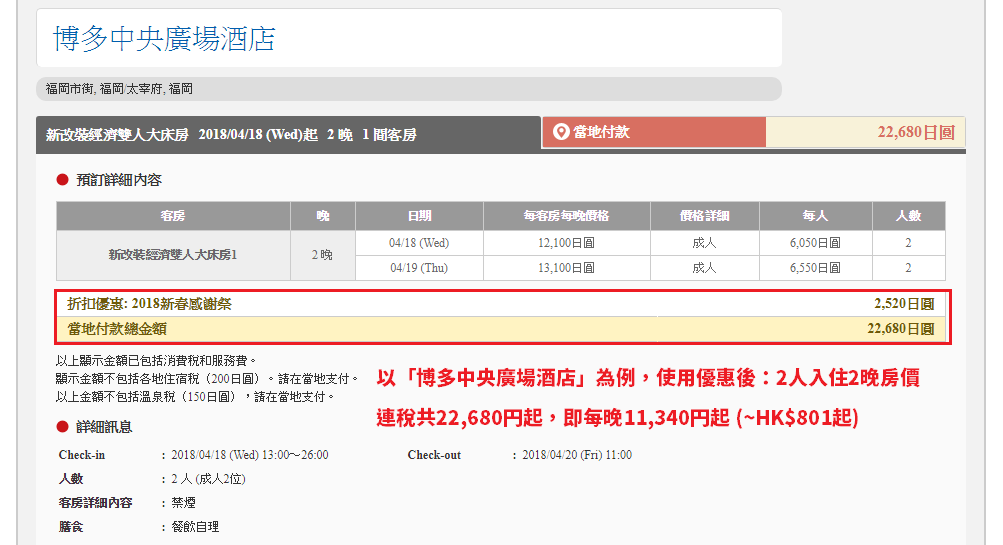Click the 當地付款總金額 total label

click(117, 329)
